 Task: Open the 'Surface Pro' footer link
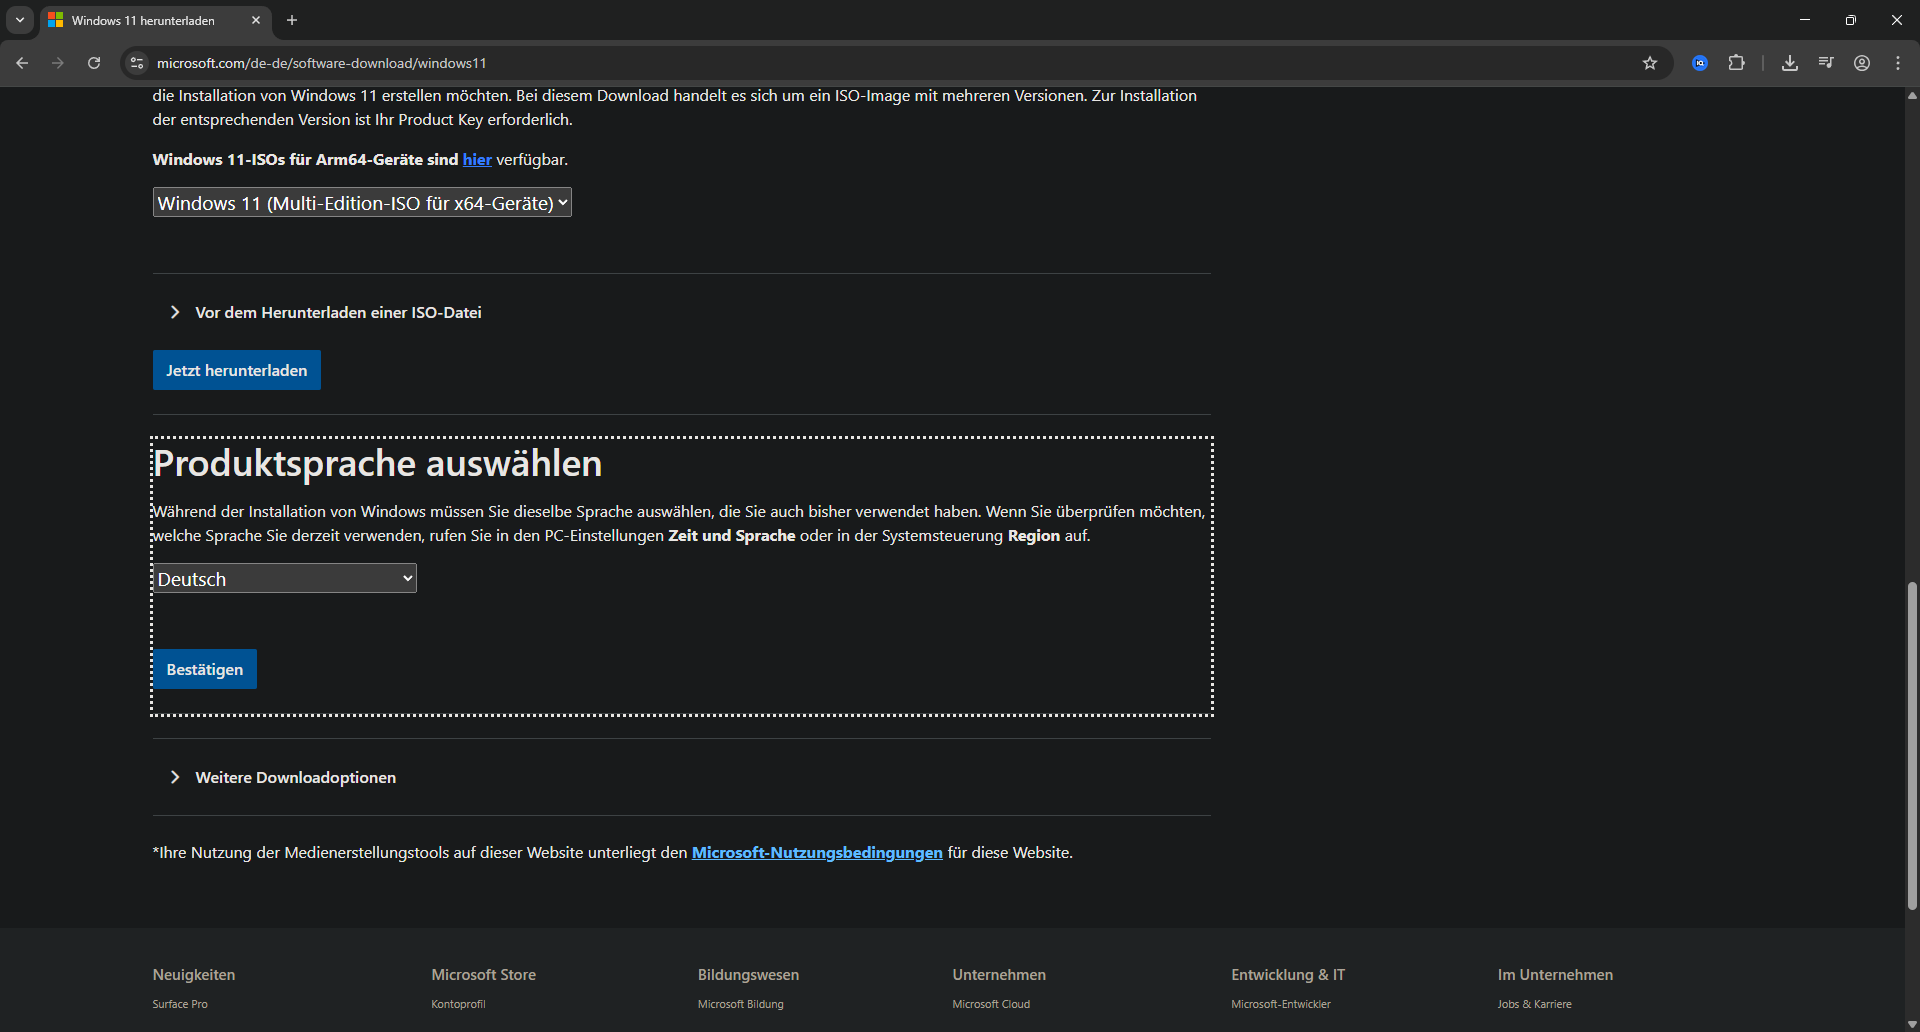[179, 1004]
